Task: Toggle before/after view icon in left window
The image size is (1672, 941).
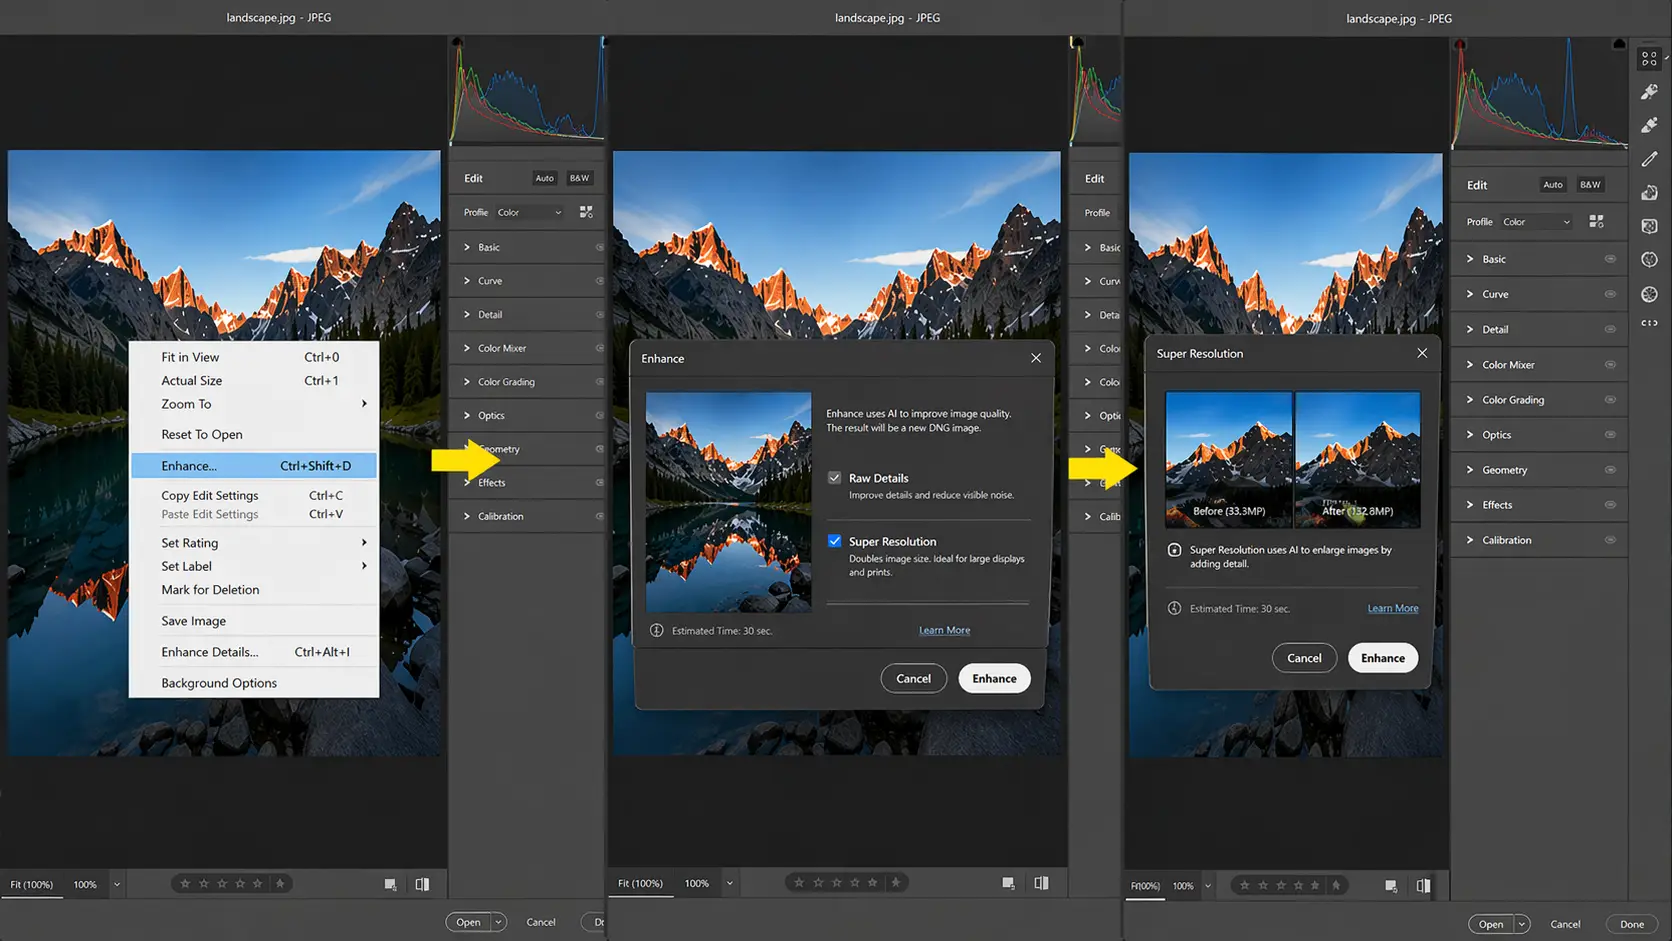Action: coord(422,884)
